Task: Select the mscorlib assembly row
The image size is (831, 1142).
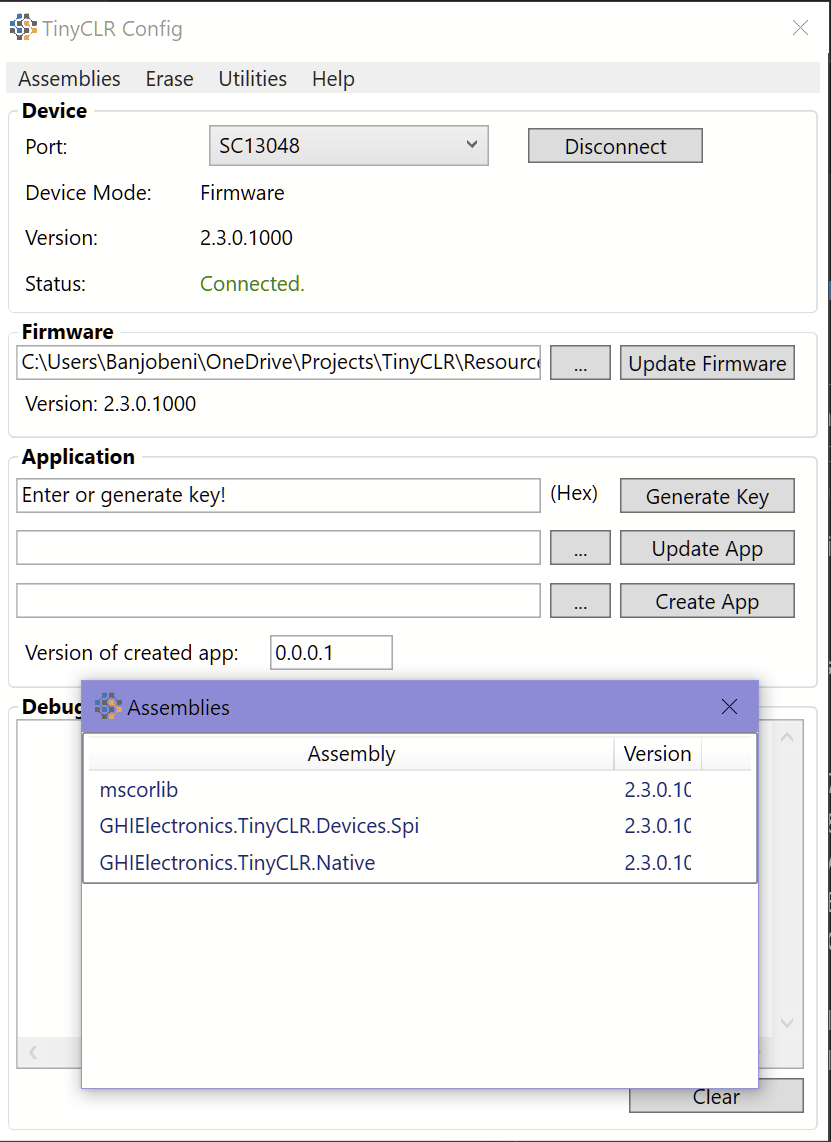Action: tap(420, 789)
